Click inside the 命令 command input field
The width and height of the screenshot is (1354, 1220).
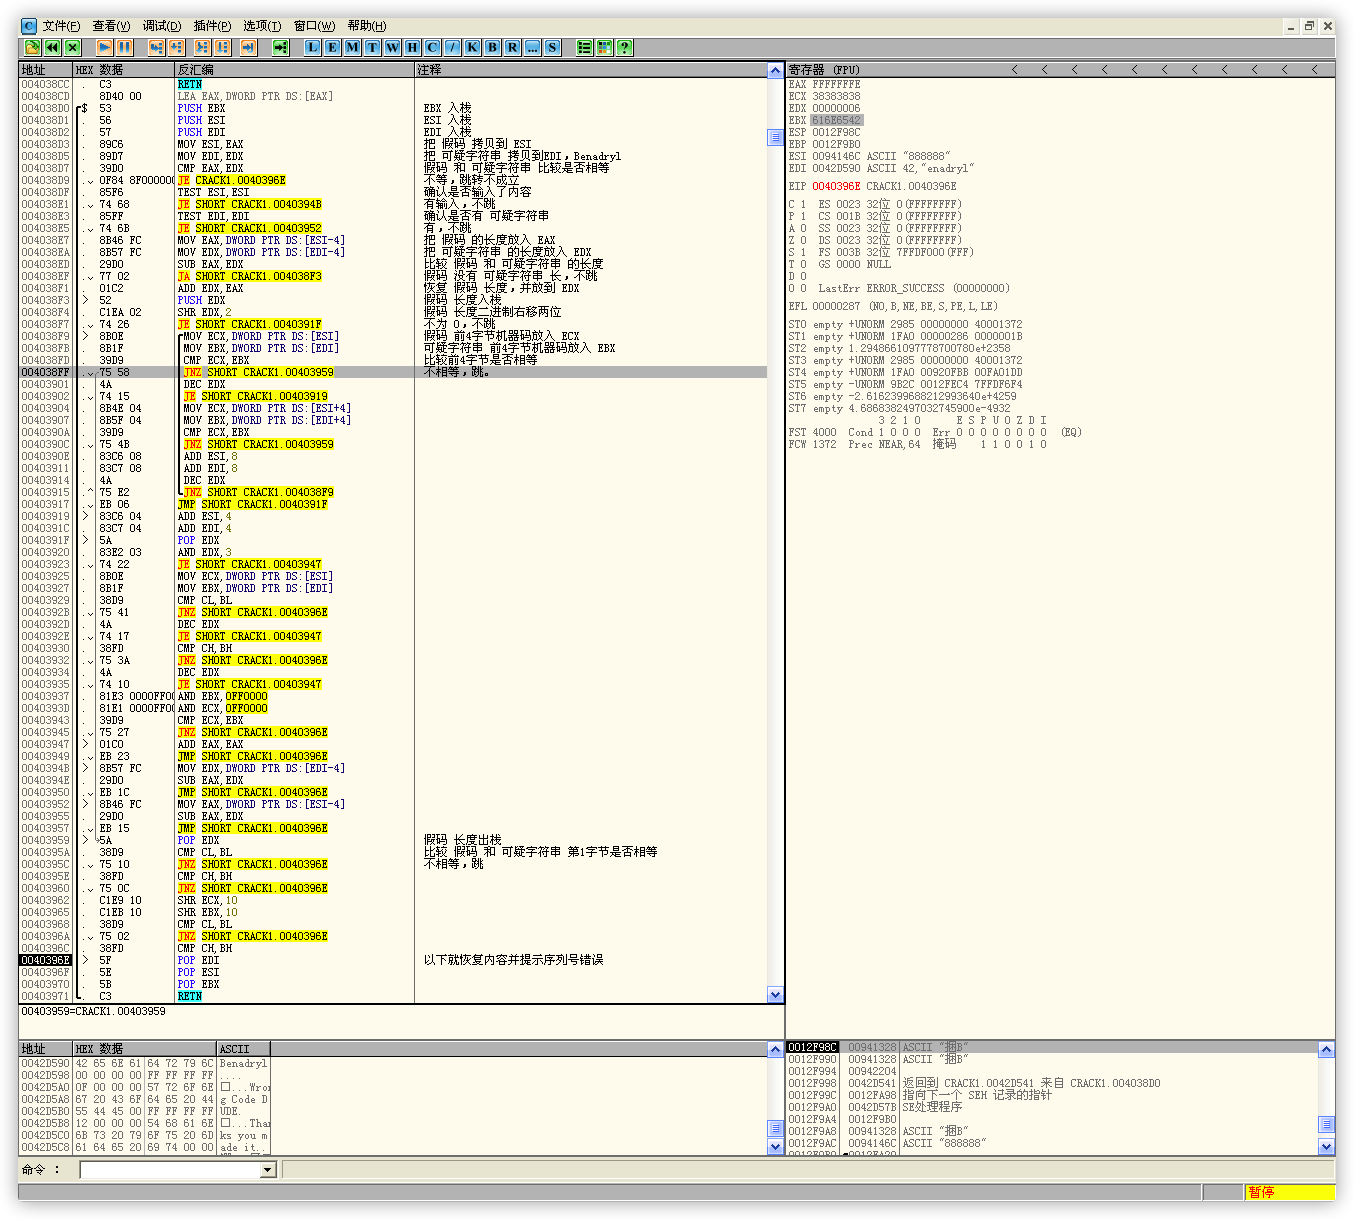click(x=170, y=1170)
